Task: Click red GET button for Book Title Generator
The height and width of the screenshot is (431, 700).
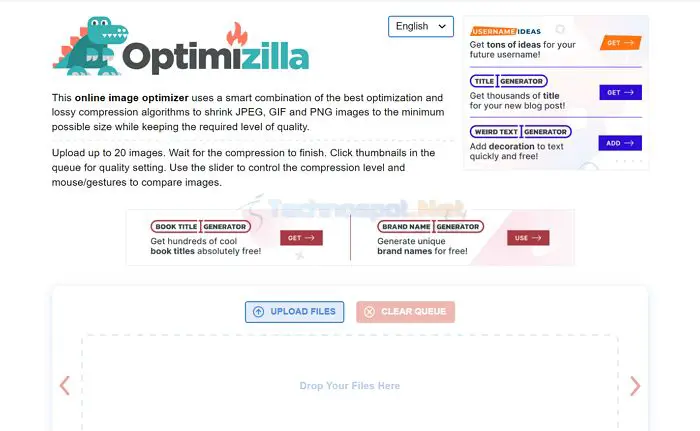Action: point(301,238)
